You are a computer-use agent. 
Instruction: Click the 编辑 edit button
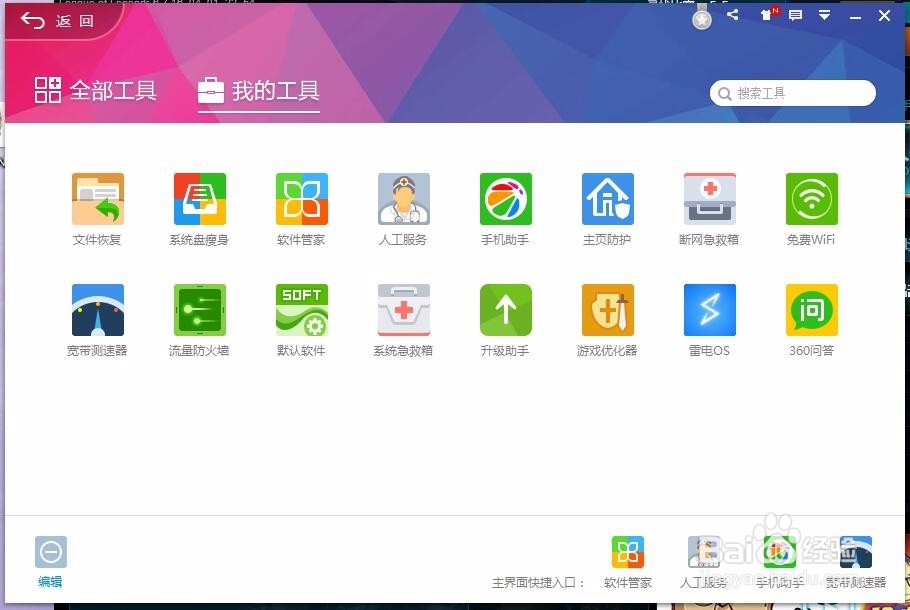coord(50,561)
